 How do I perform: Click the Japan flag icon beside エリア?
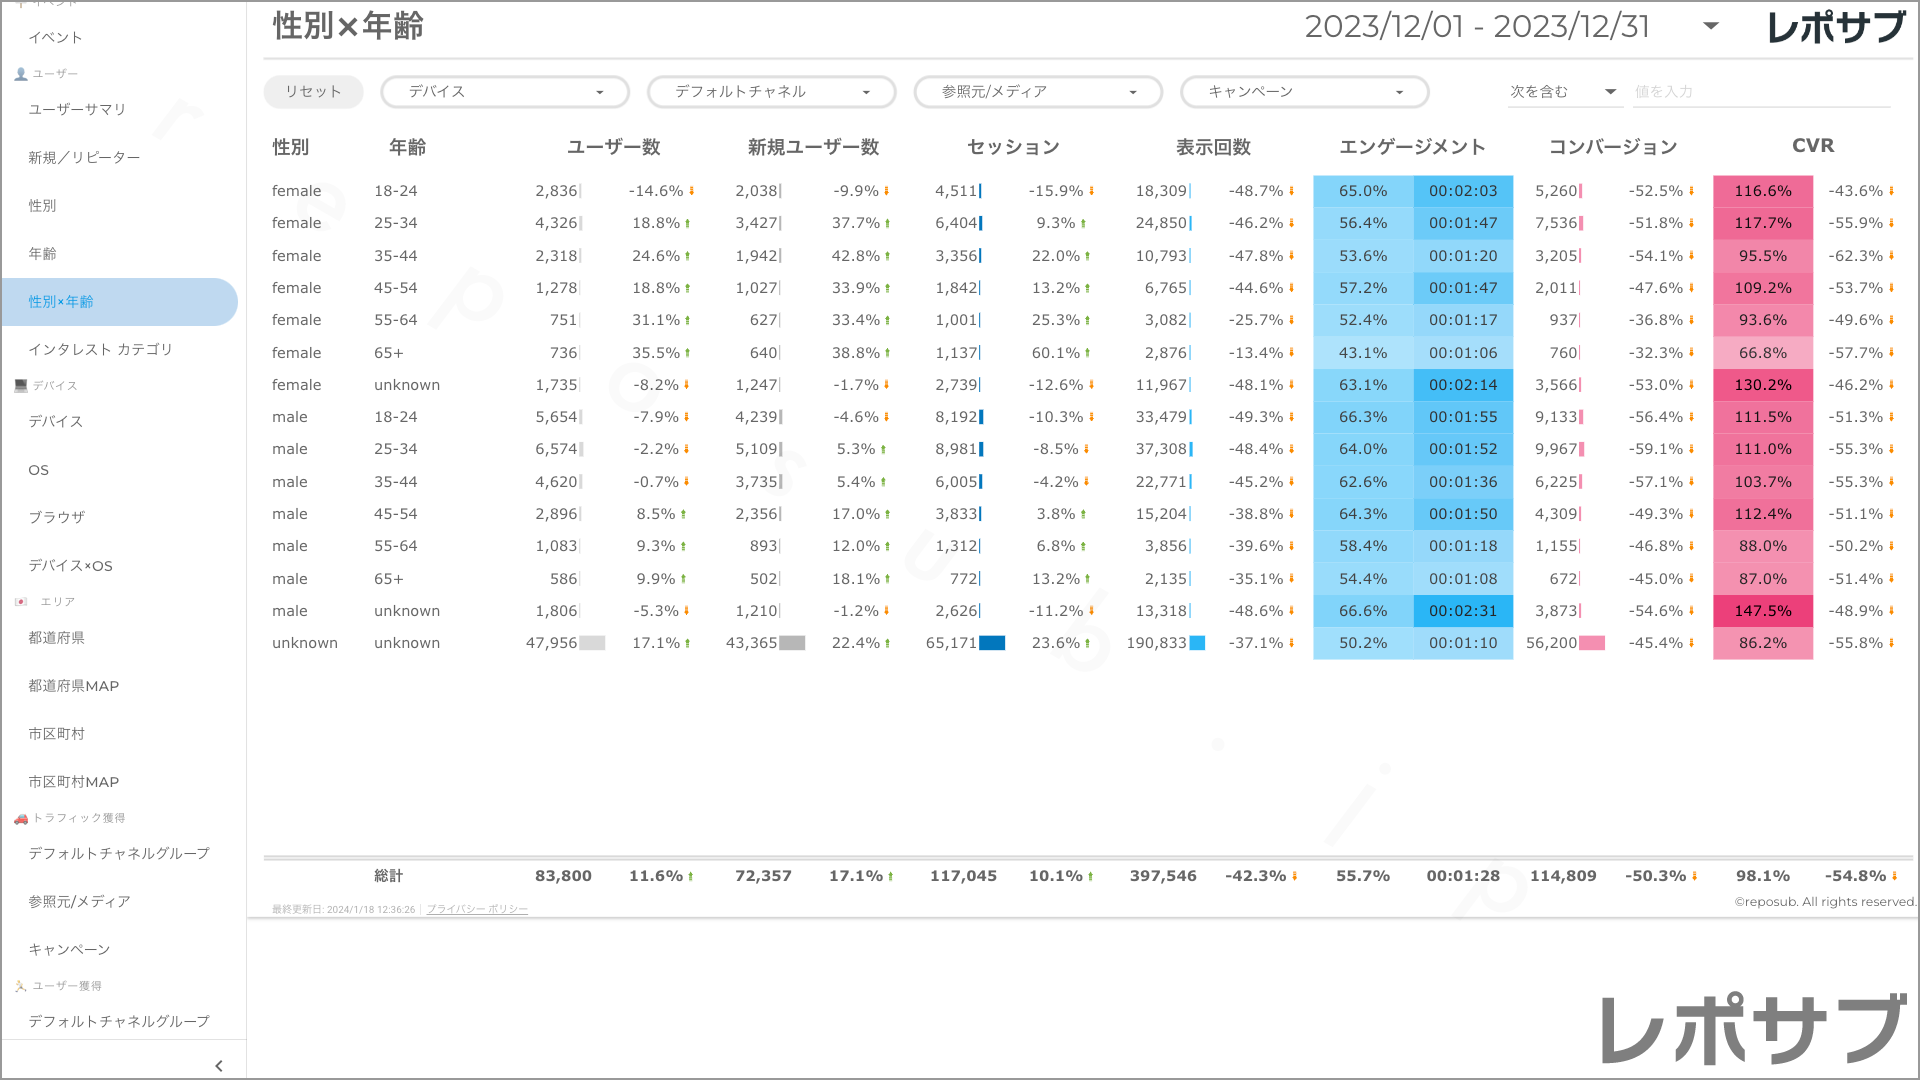point(21,602)
